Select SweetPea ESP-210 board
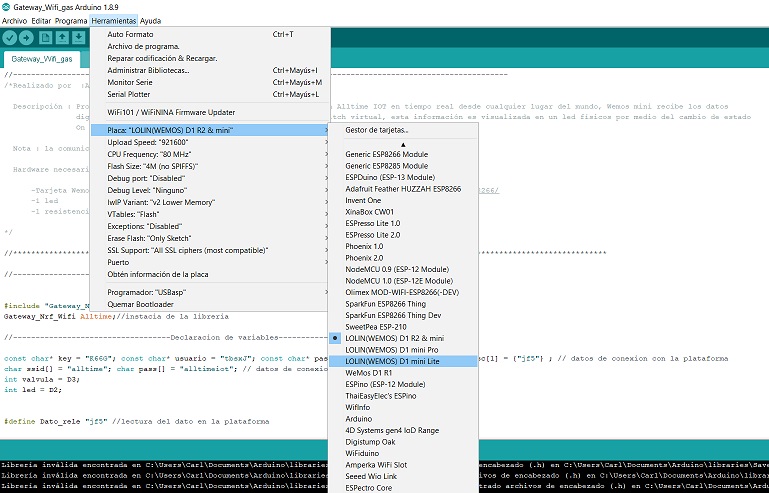Image resolution: width=769 pixels, height=493 pixels. pos(403,327)
